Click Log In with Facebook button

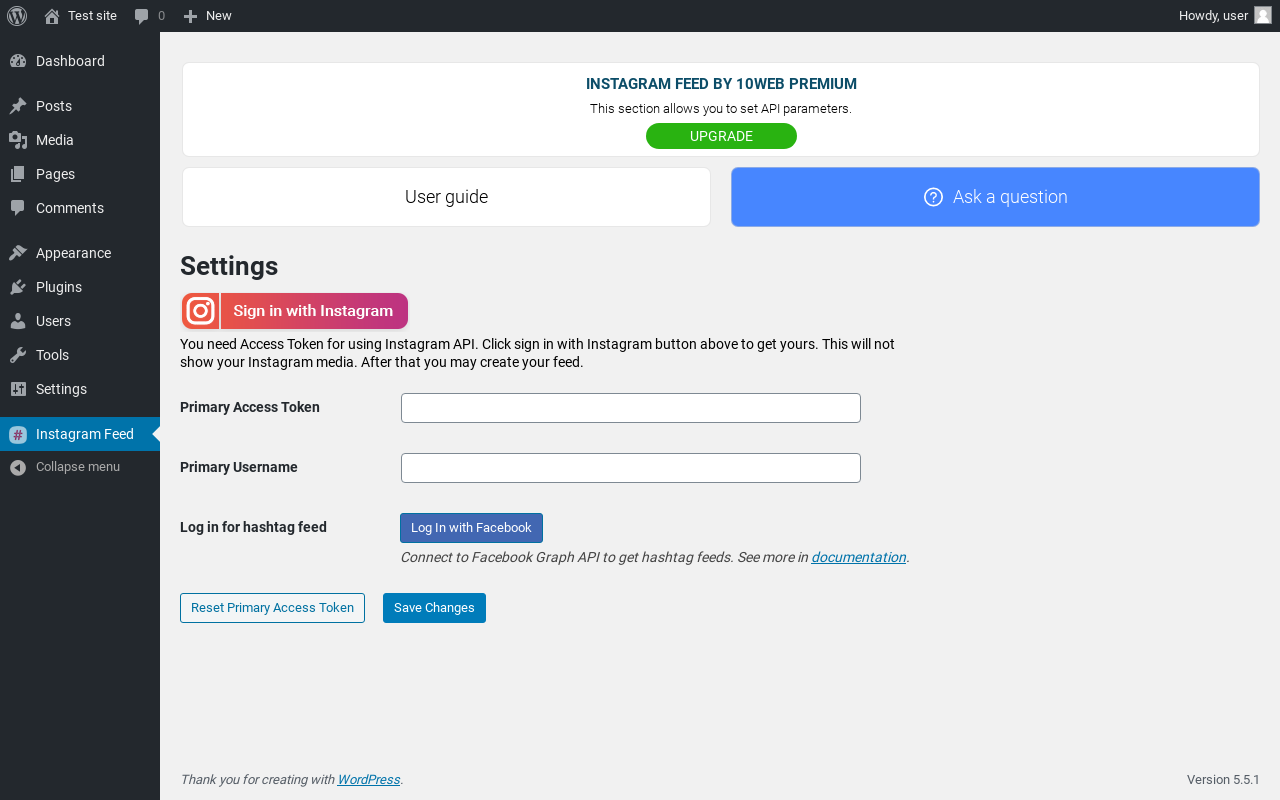click(x=471, y=528)
